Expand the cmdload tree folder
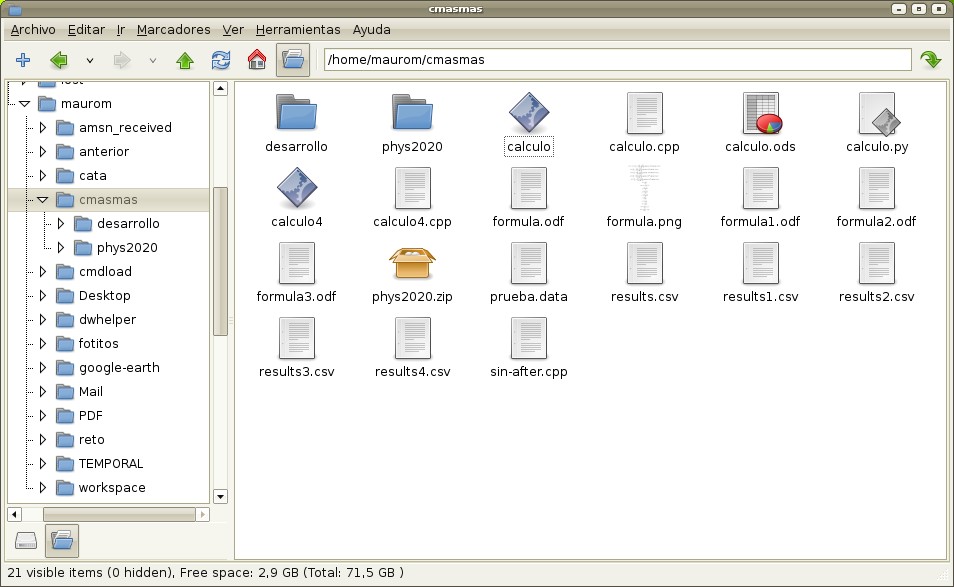 click(x=43, y=272)
